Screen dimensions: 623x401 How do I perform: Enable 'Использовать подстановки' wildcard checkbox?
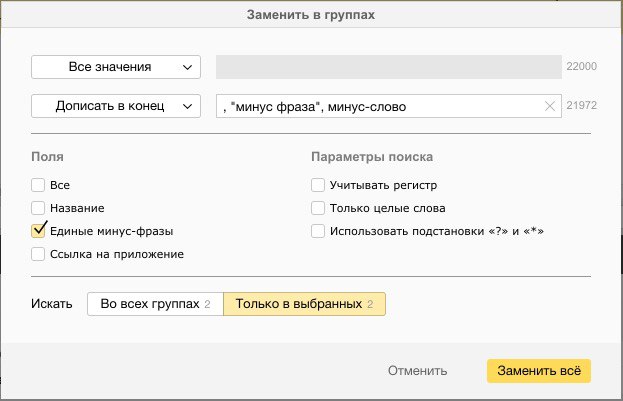coord(318,231)
